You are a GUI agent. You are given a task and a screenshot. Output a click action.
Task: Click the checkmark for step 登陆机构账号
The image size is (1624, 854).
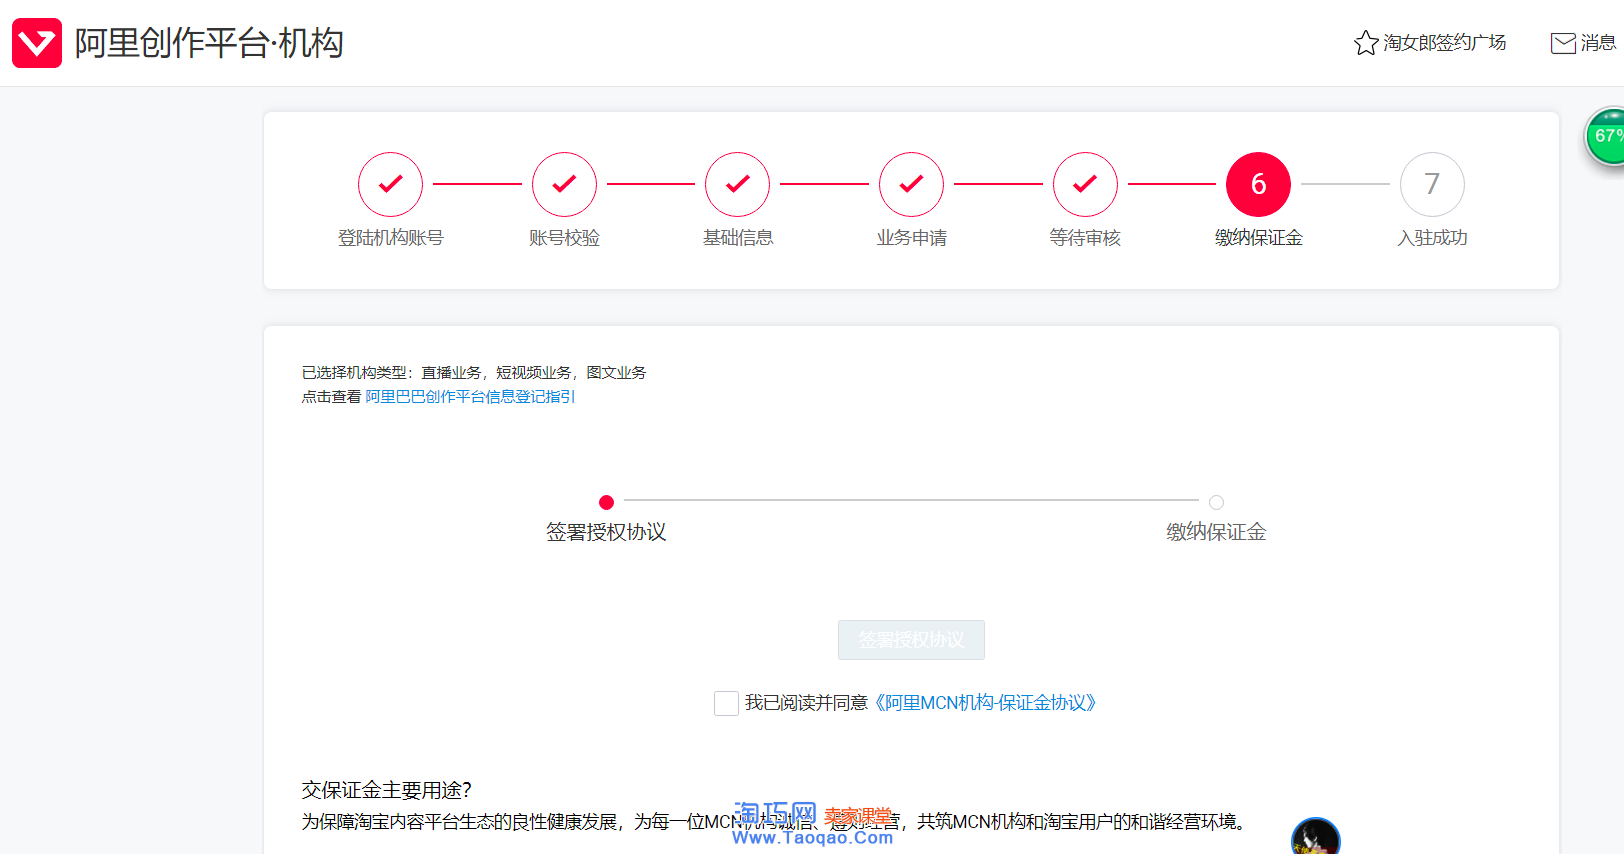(391, 184)
